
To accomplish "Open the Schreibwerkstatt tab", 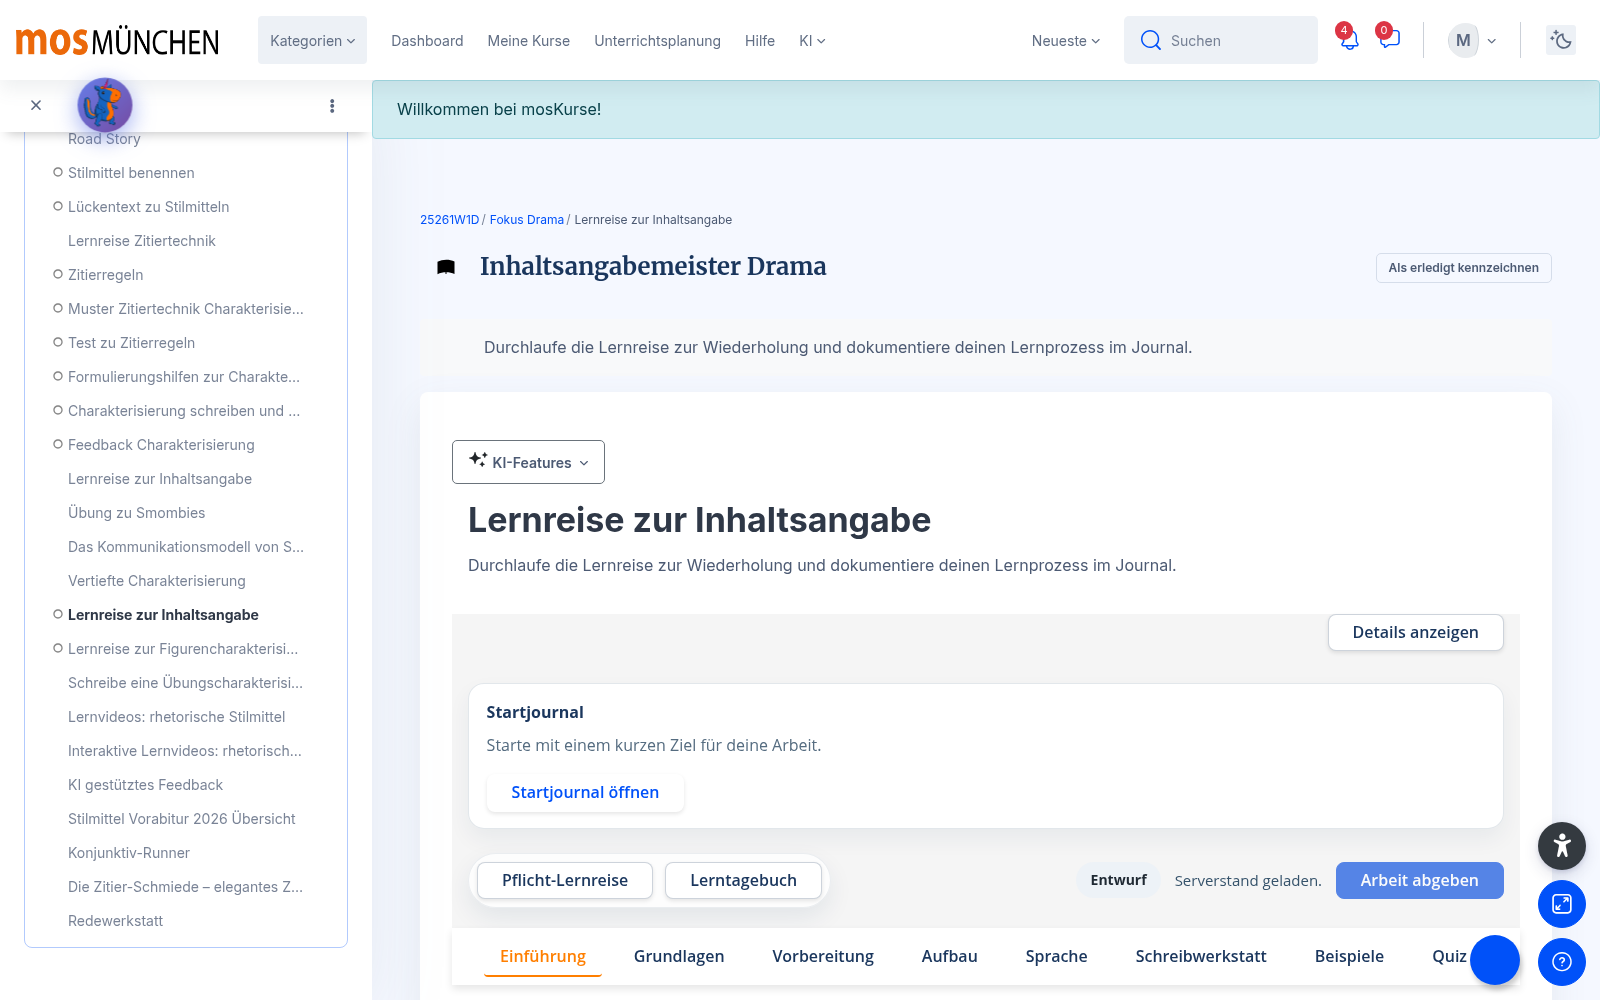I will [1201, 956].
